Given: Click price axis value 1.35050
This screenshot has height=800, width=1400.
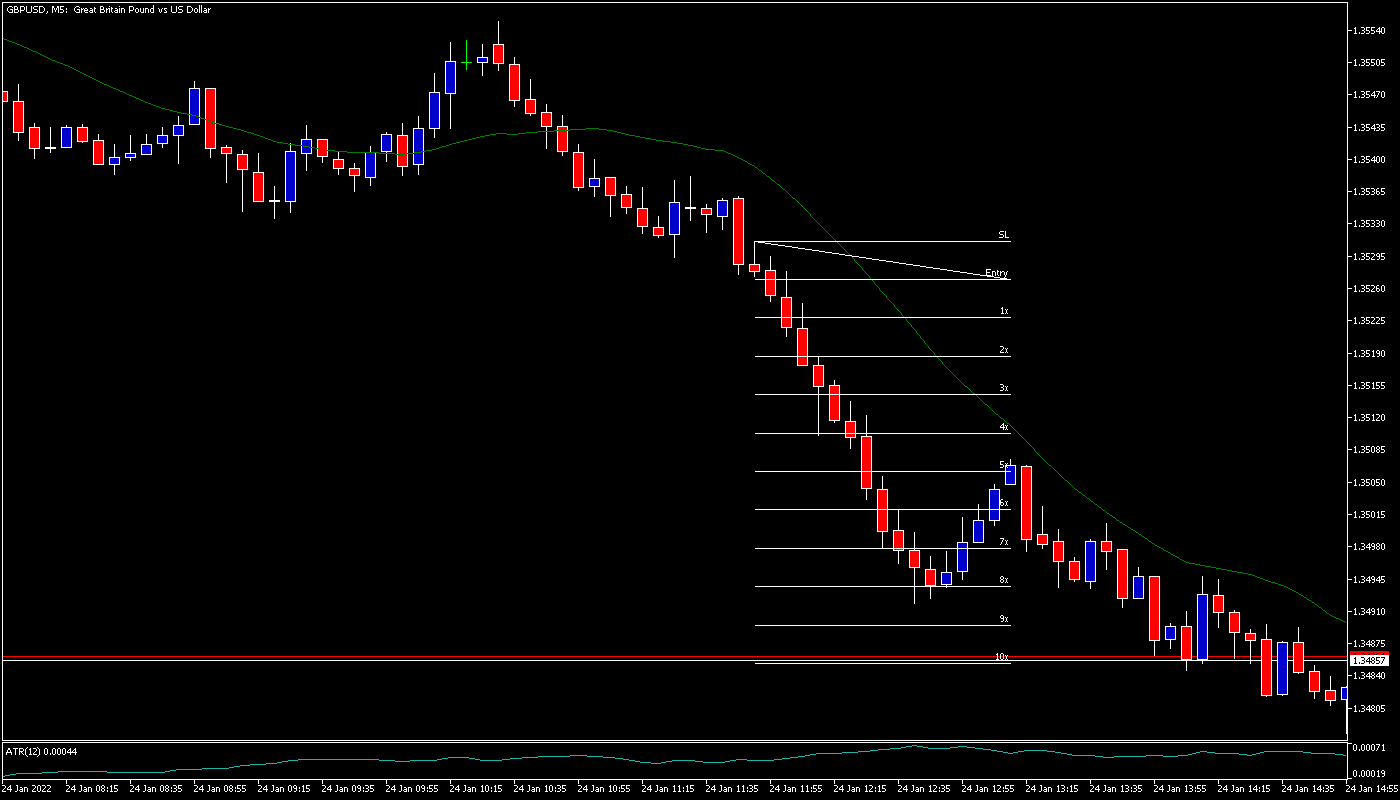Looking at the screenshot, I should (1370, 483).
